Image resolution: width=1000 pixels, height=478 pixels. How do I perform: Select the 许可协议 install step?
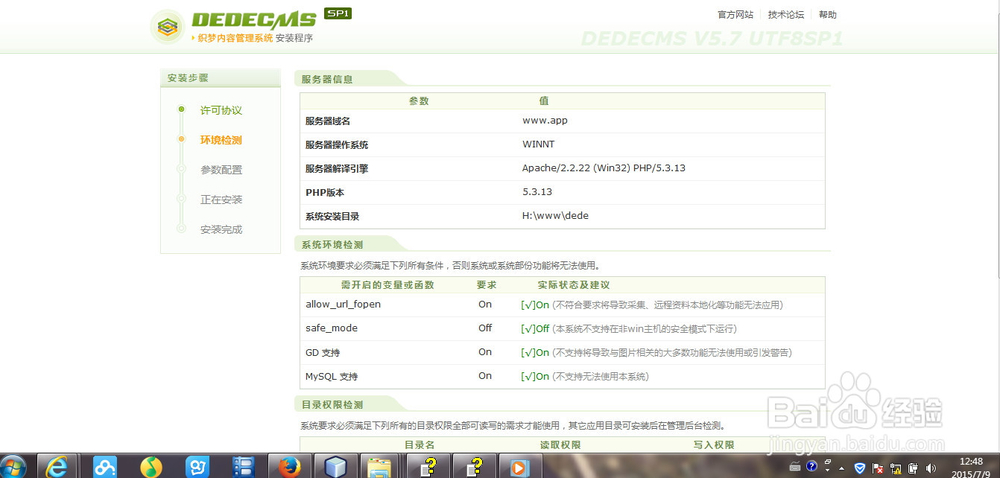[x=221, y=110]
